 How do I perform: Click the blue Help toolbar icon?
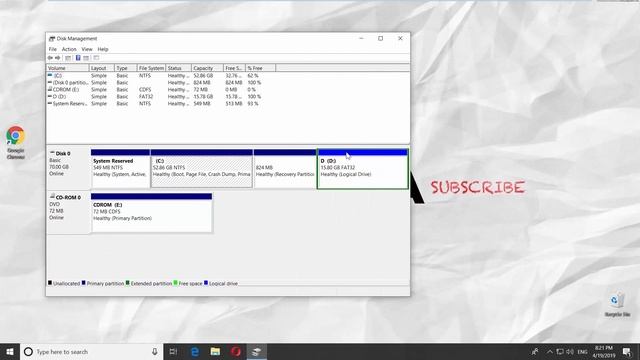pos(78,58)
